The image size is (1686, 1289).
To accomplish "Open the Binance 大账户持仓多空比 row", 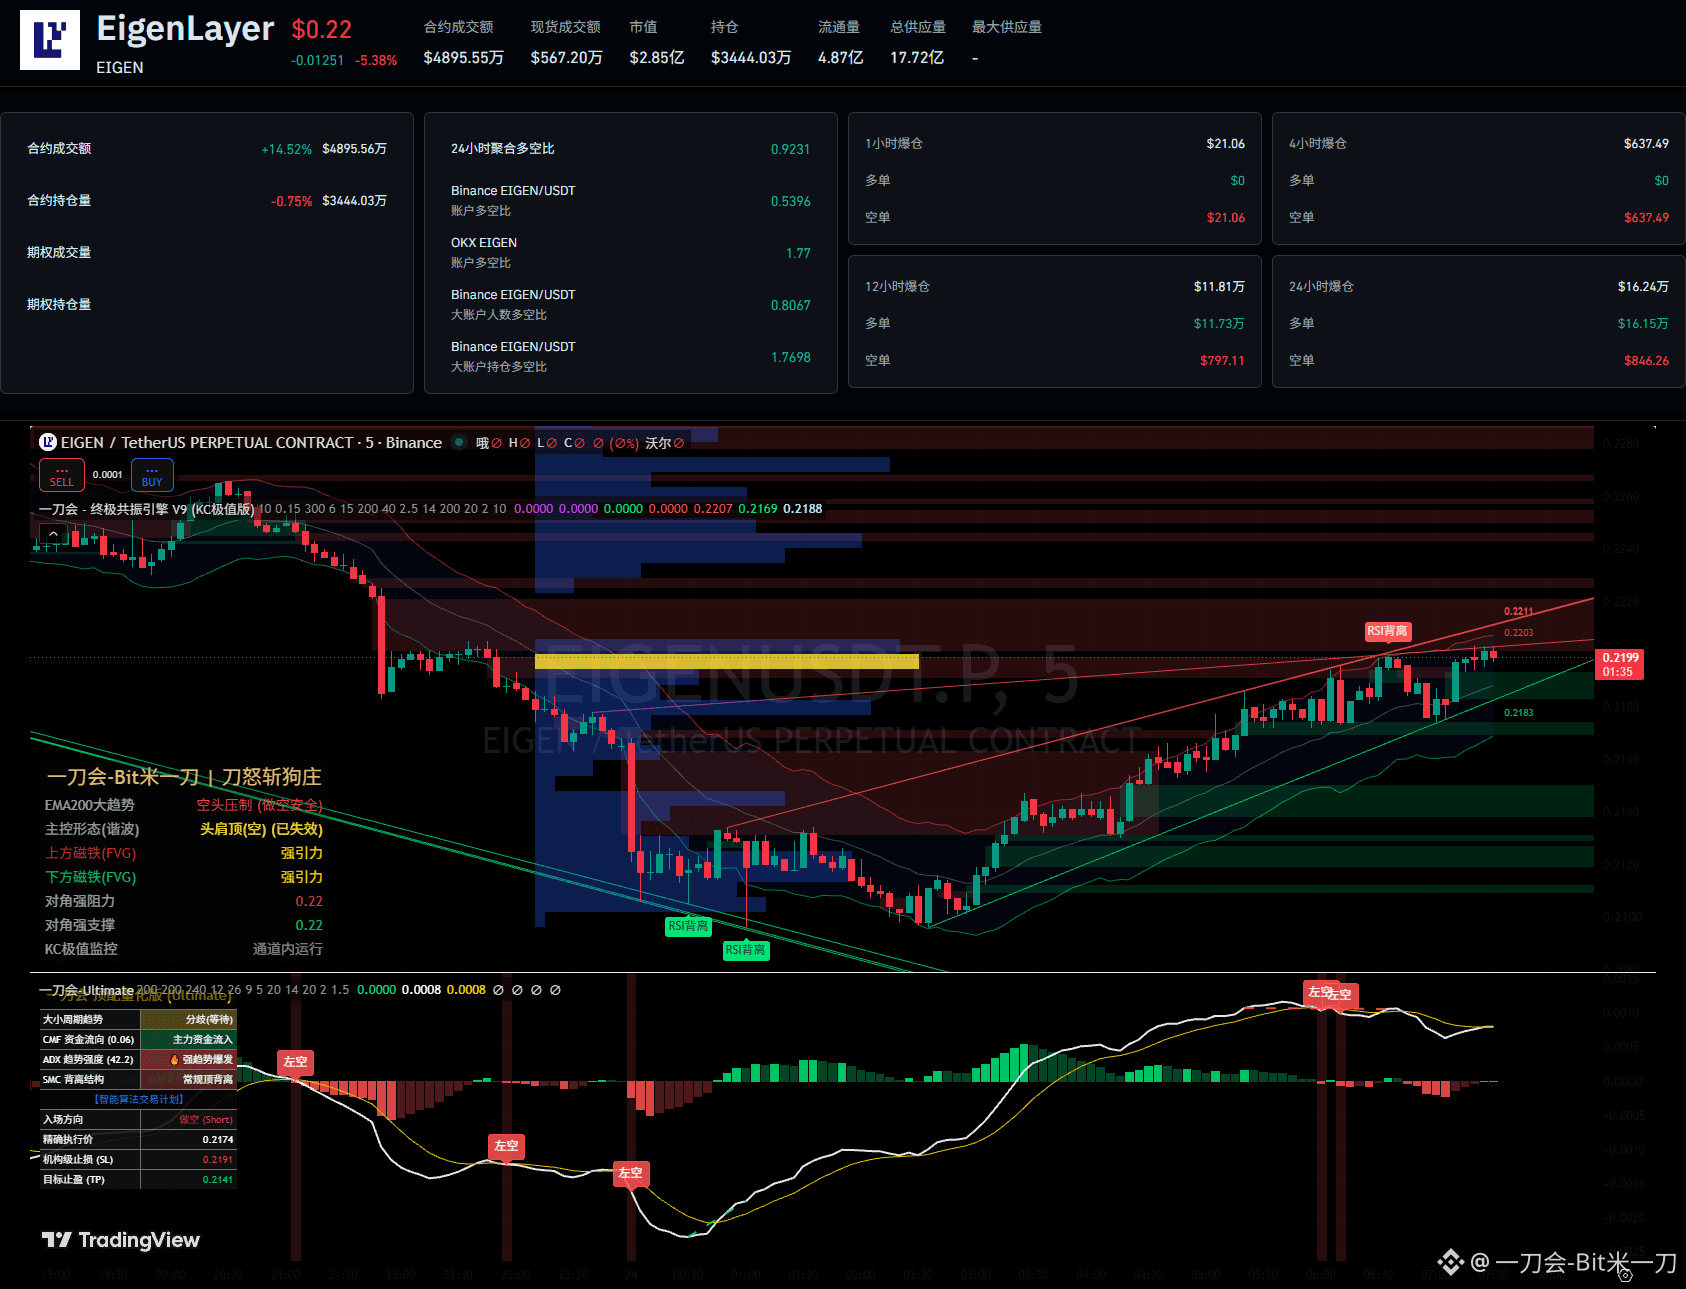I will point(631,357).
